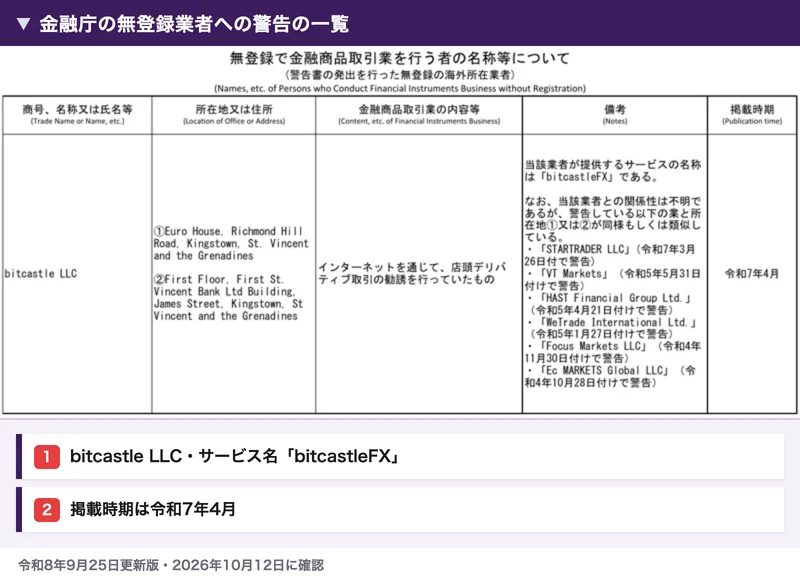Click note entry 「VT Markets」
Screen dimensions: 800x586
point(612,279)
